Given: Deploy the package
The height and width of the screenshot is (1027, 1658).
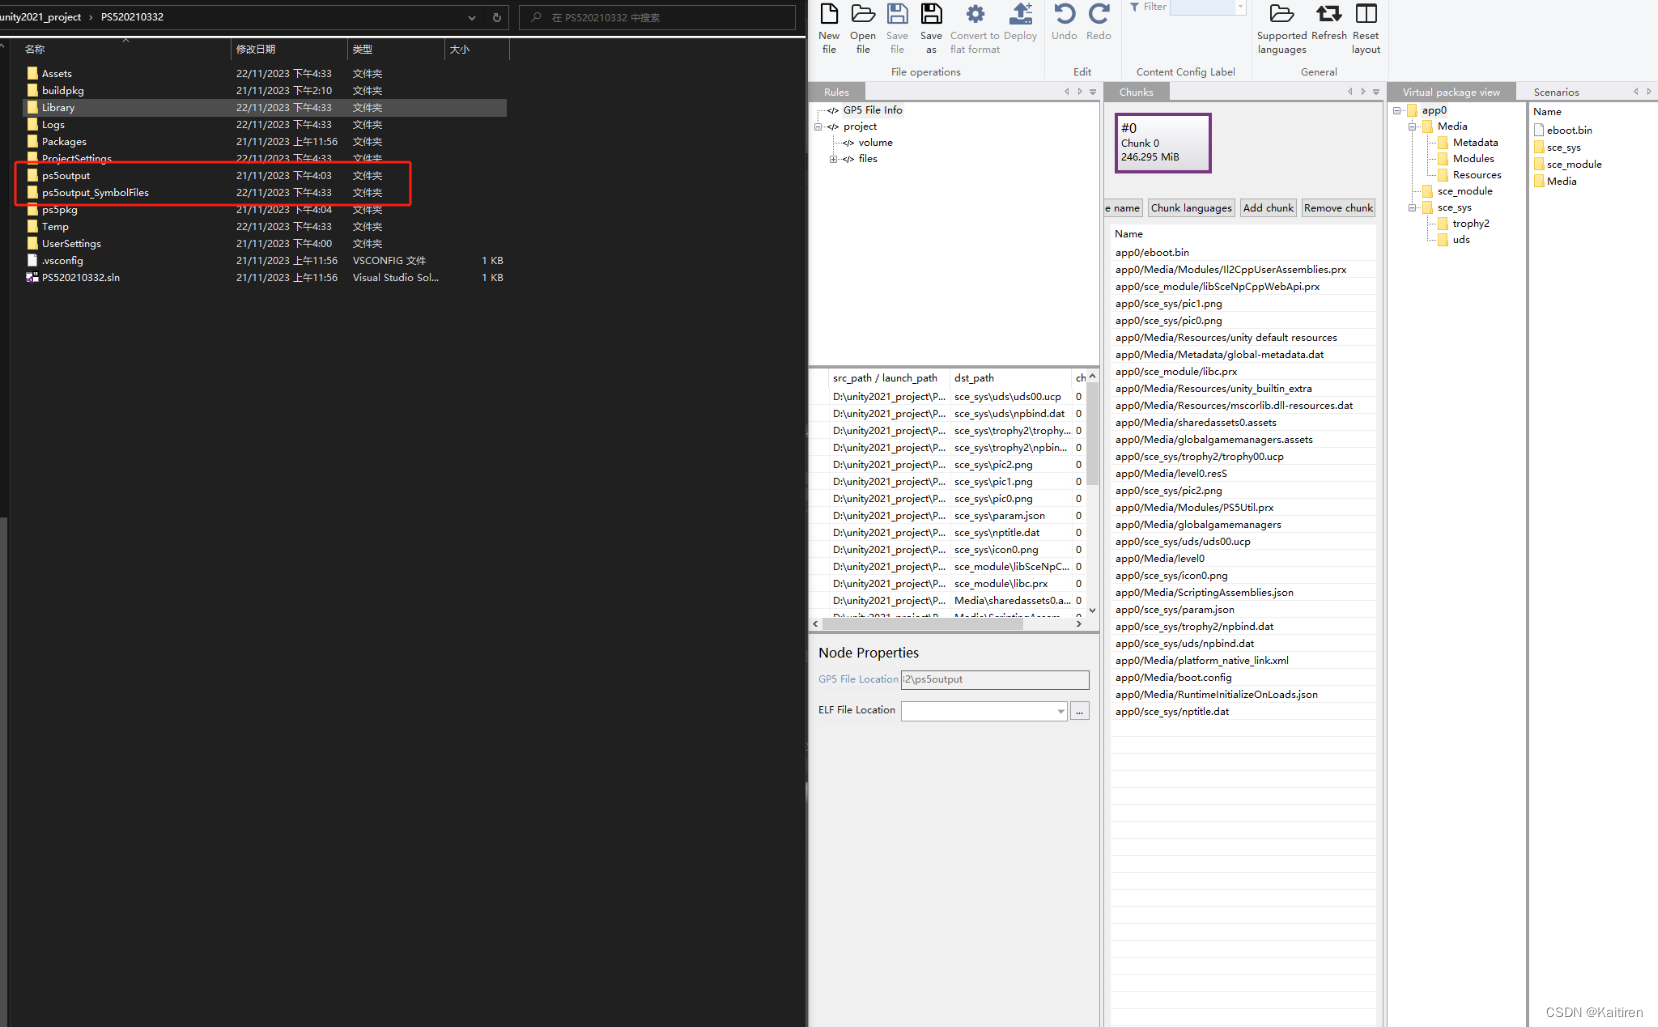Looking at the screenshot, I should (x=1020, y=27).
